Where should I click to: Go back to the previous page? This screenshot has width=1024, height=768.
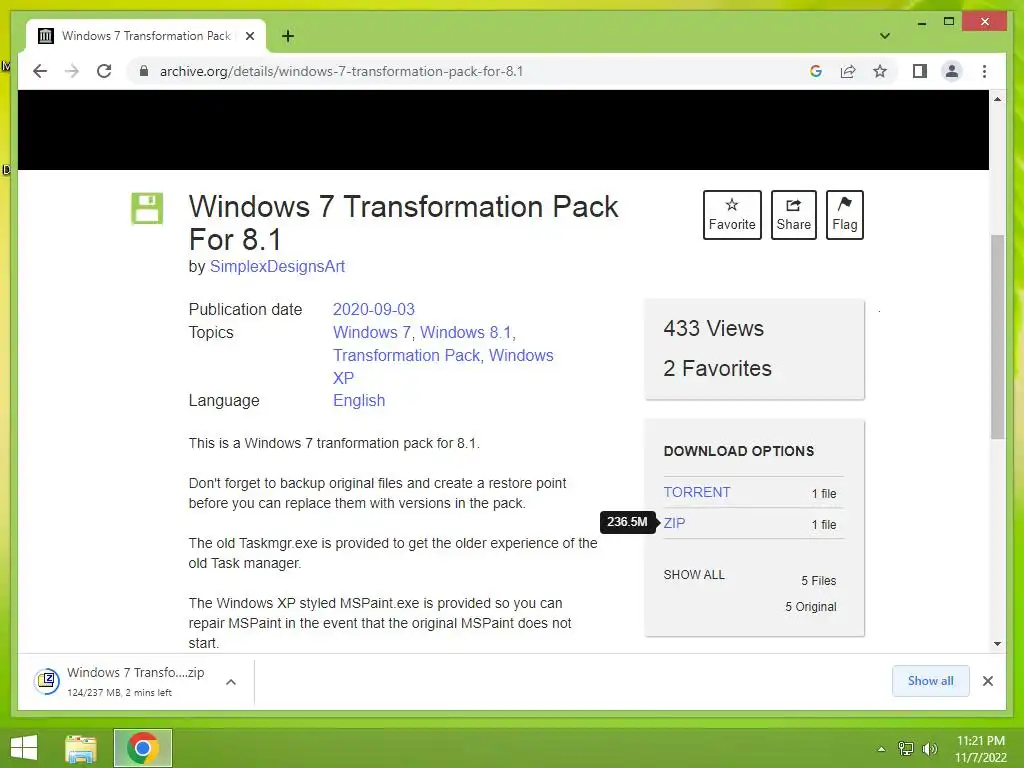tap(40, 71)
